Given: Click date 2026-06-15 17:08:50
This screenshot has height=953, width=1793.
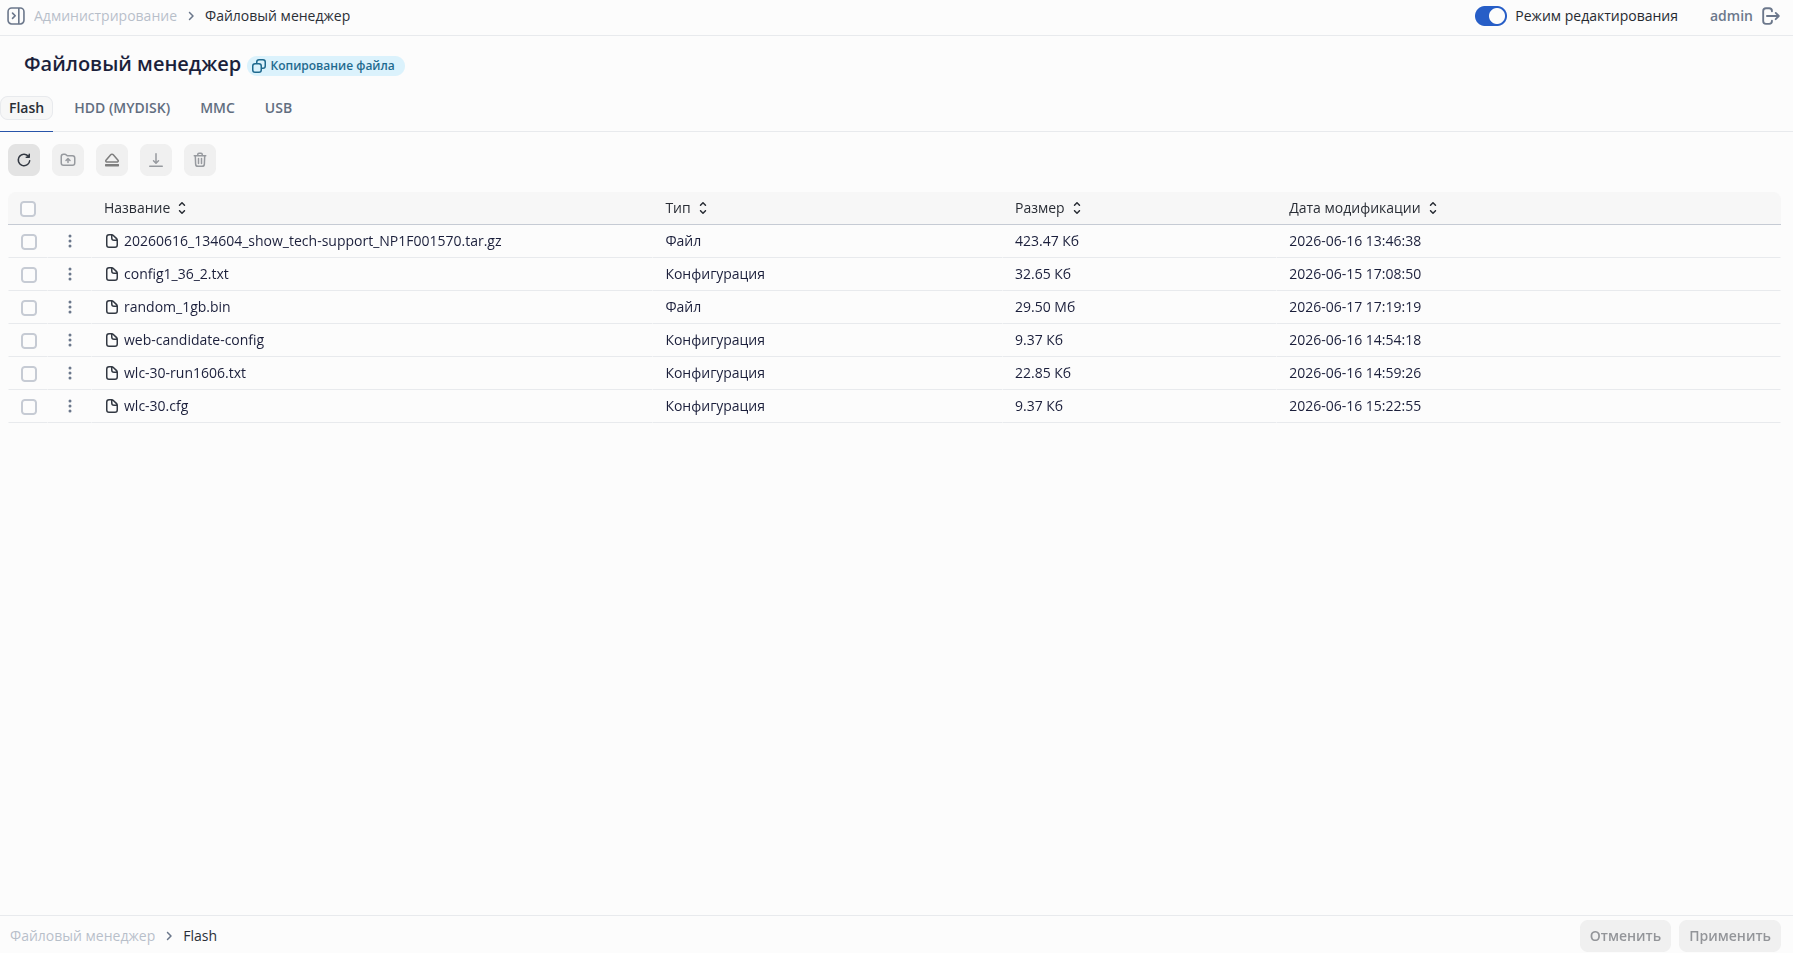Looking at the screenshot, I should pyautogui.click(x=1355, y=274).
